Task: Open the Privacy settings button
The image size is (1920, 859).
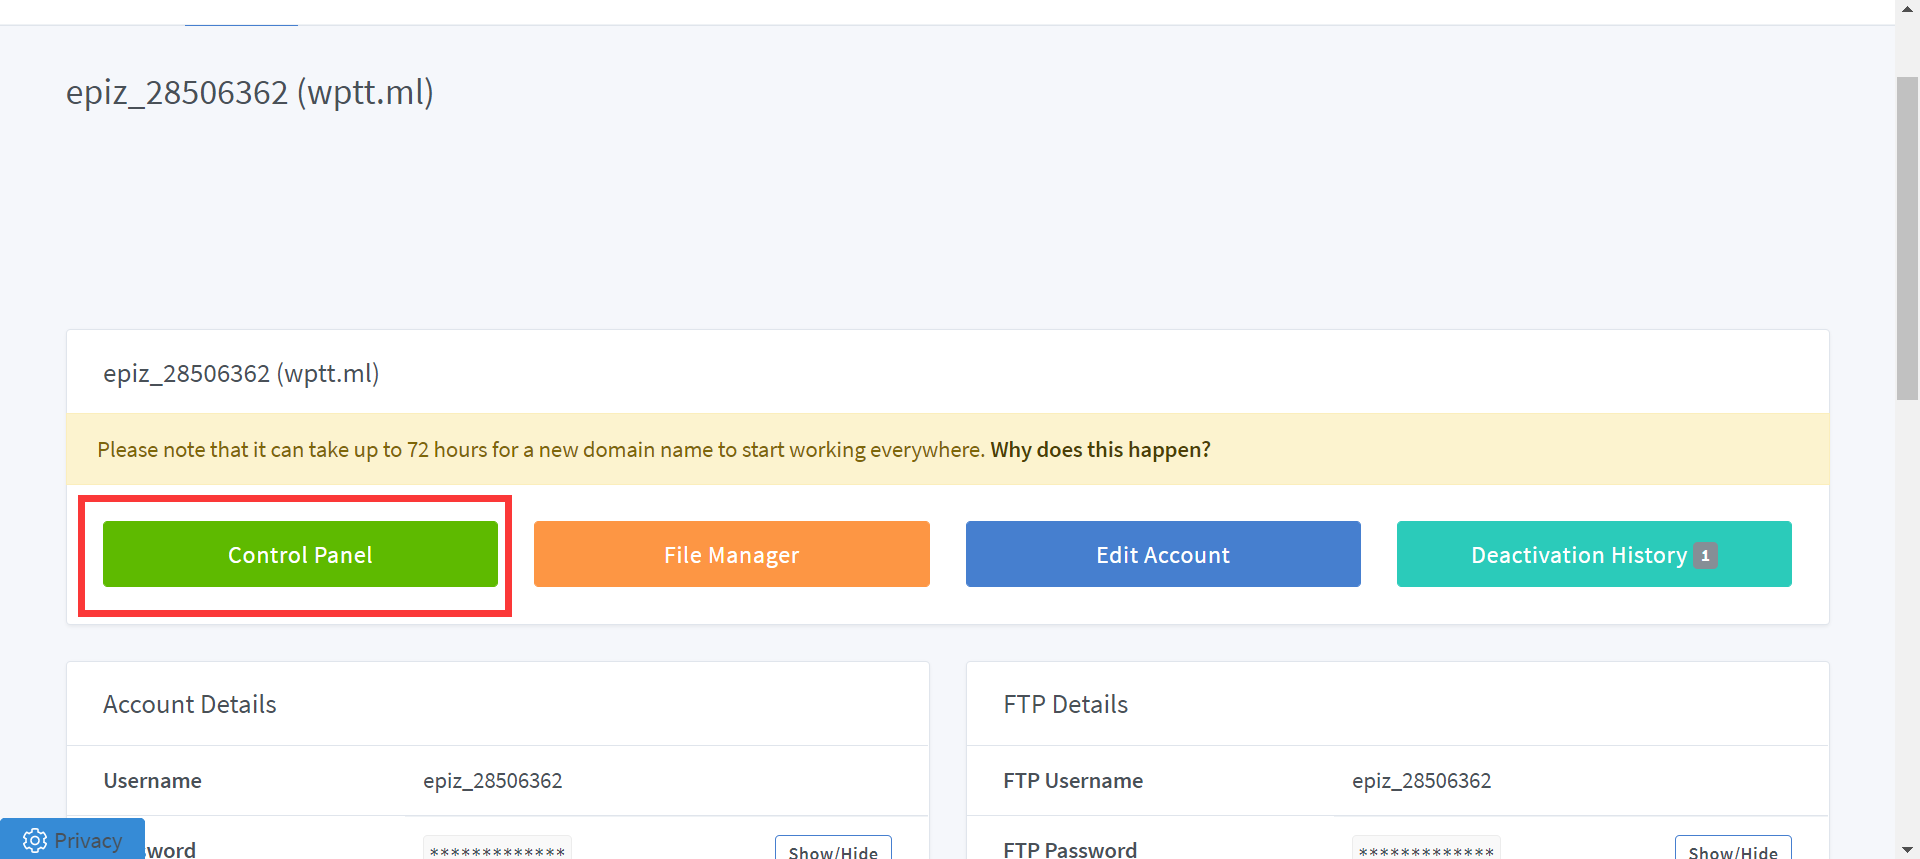Action: (72, 840)
